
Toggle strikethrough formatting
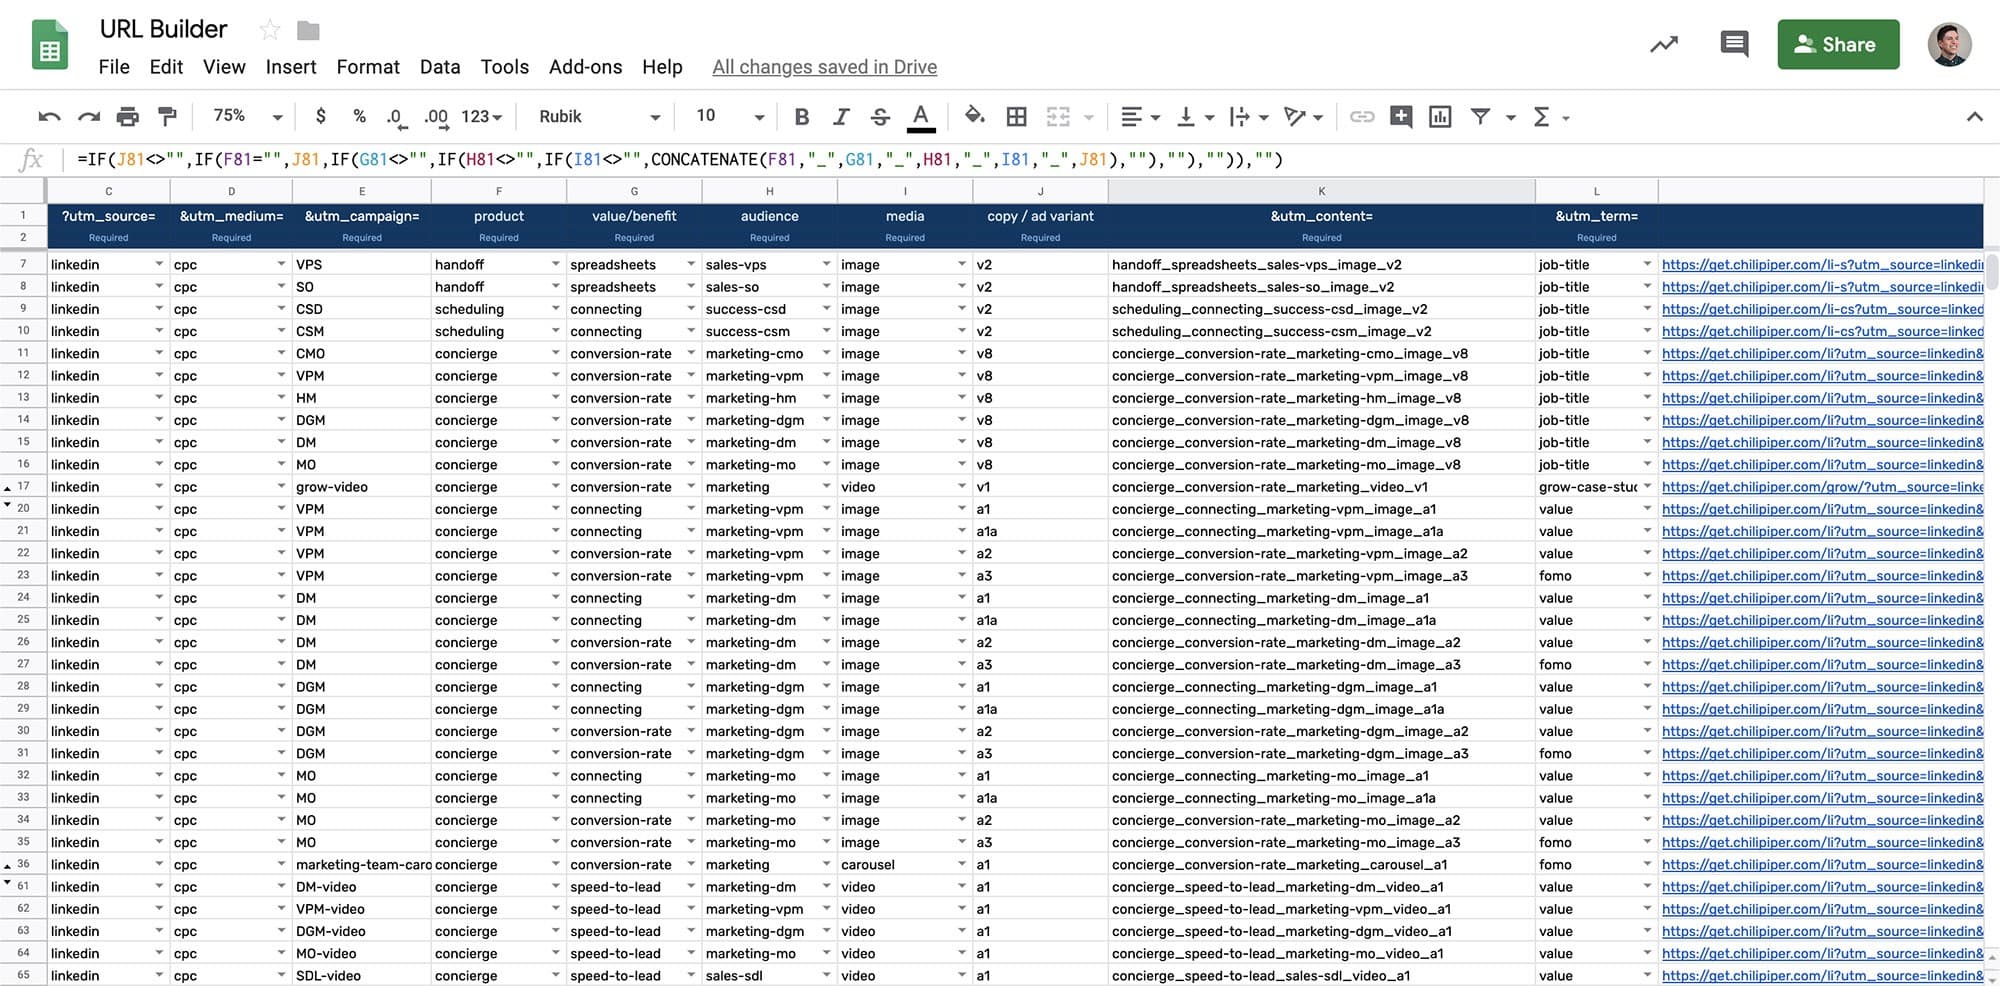(880, 117)
